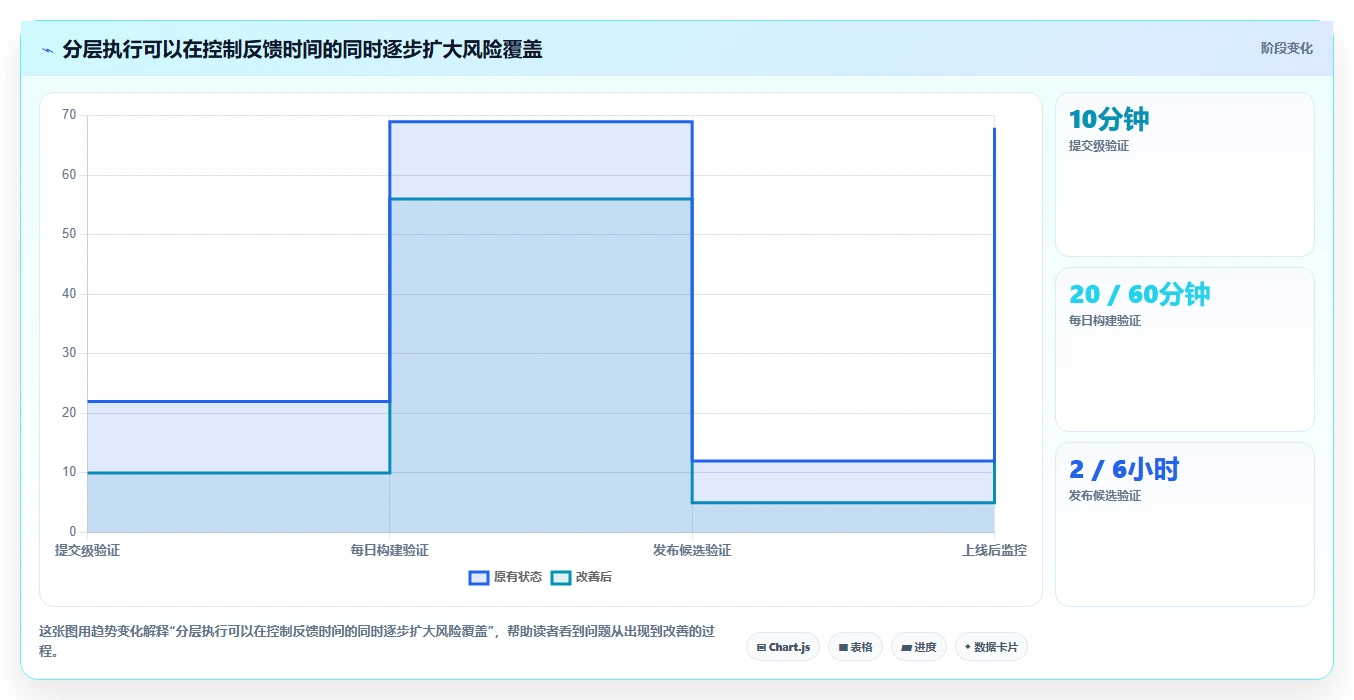The height and width of the screenshot is (700, 1354).
Task: Click the 改善后 teal legend swatch
Action: pos(561,577)
